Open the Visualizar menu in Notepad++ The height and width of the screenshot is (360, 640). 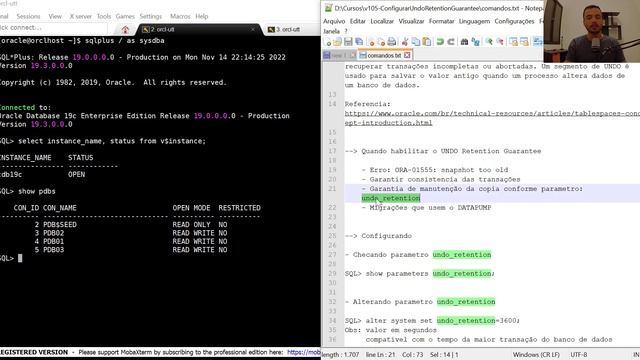[411, 21]
